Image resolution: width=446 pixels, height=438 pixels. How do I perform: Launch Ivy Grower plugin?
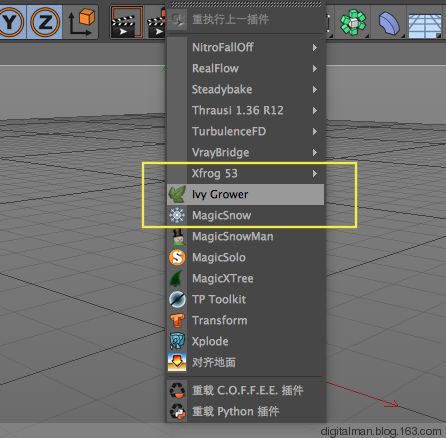pos(245,194)
